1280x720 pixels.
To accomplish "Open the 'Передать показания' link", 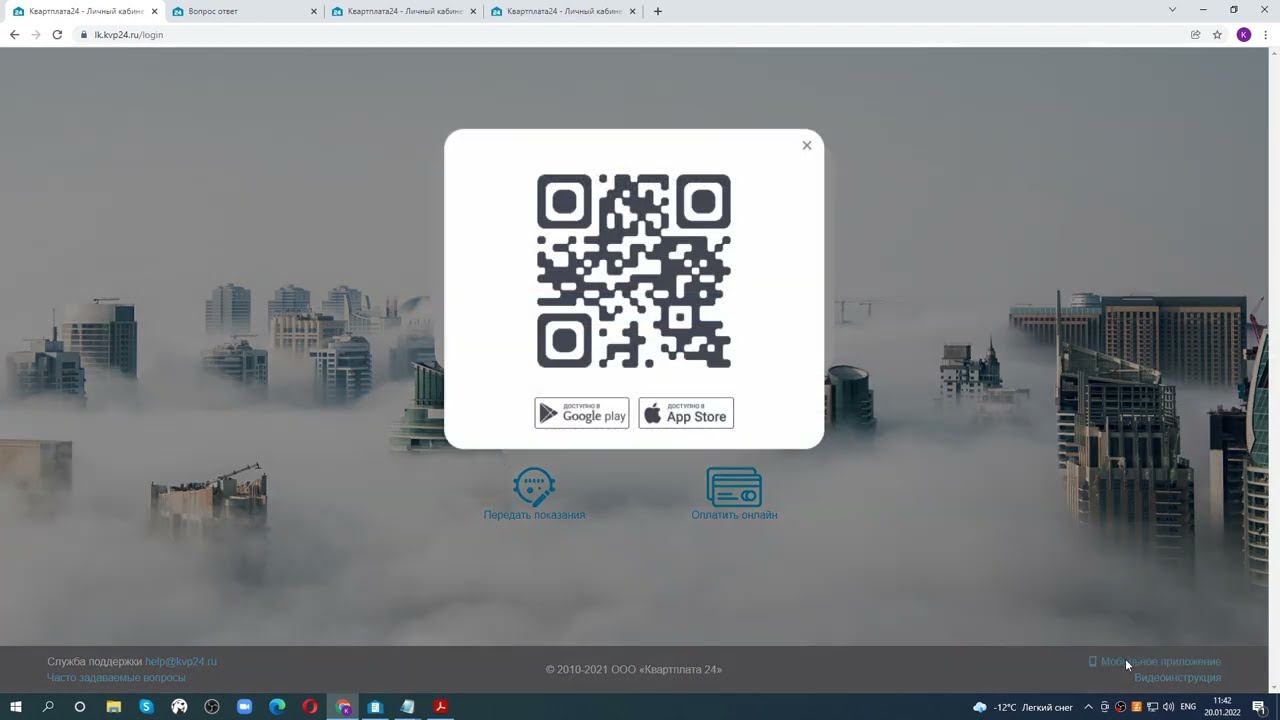I will pos(534,515).
